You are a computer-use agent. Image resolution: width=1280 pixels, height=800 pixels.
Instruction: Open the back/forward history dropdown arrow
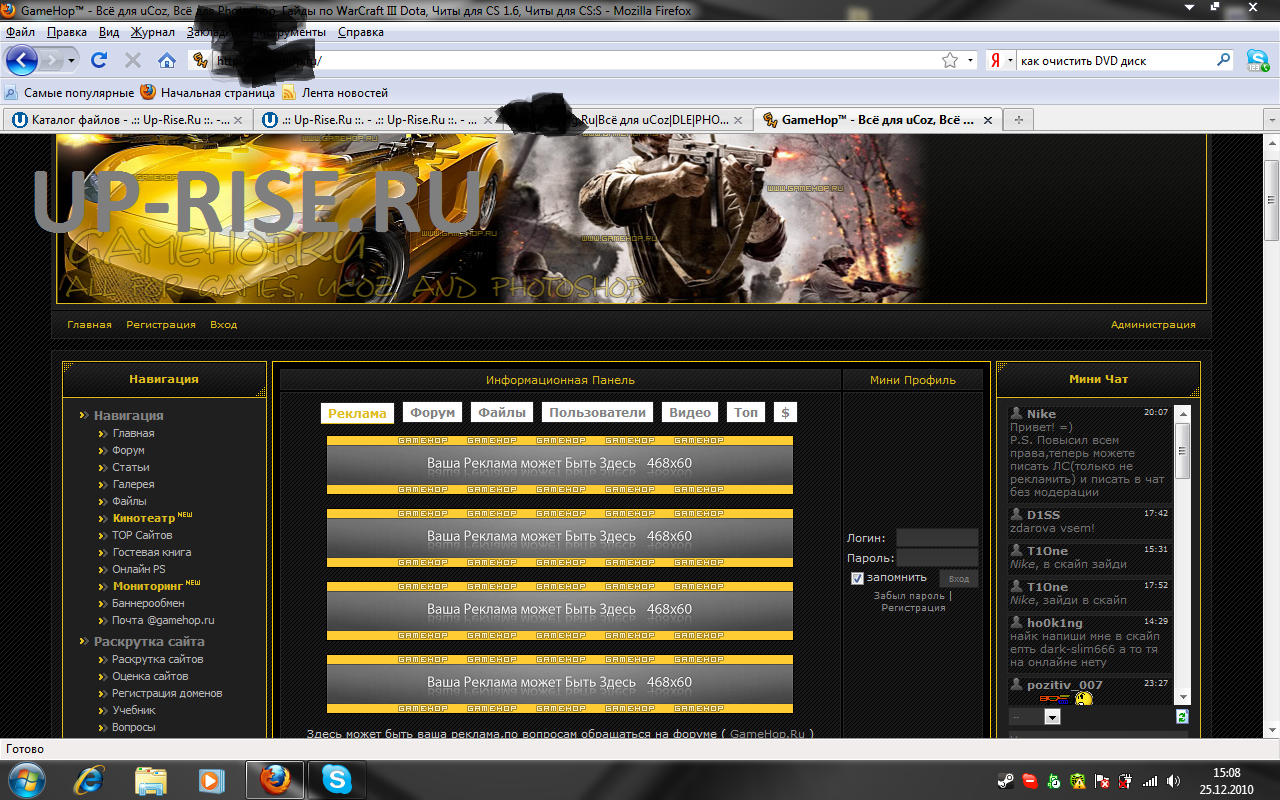click(x=72, y=60)
